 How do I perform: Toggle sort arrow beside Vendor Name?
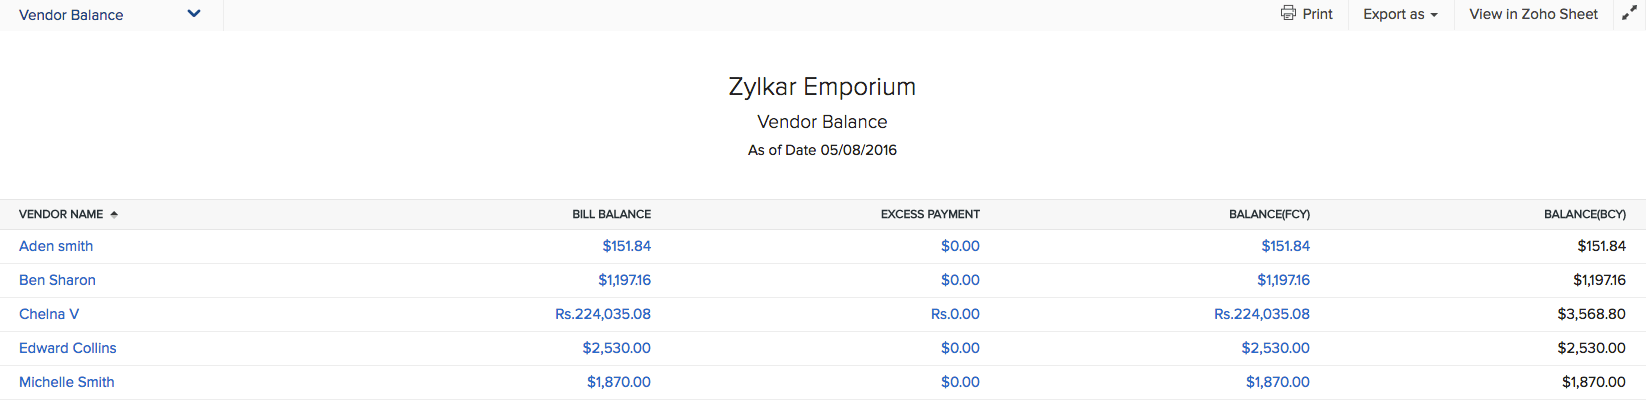click(x=114, y=214)
